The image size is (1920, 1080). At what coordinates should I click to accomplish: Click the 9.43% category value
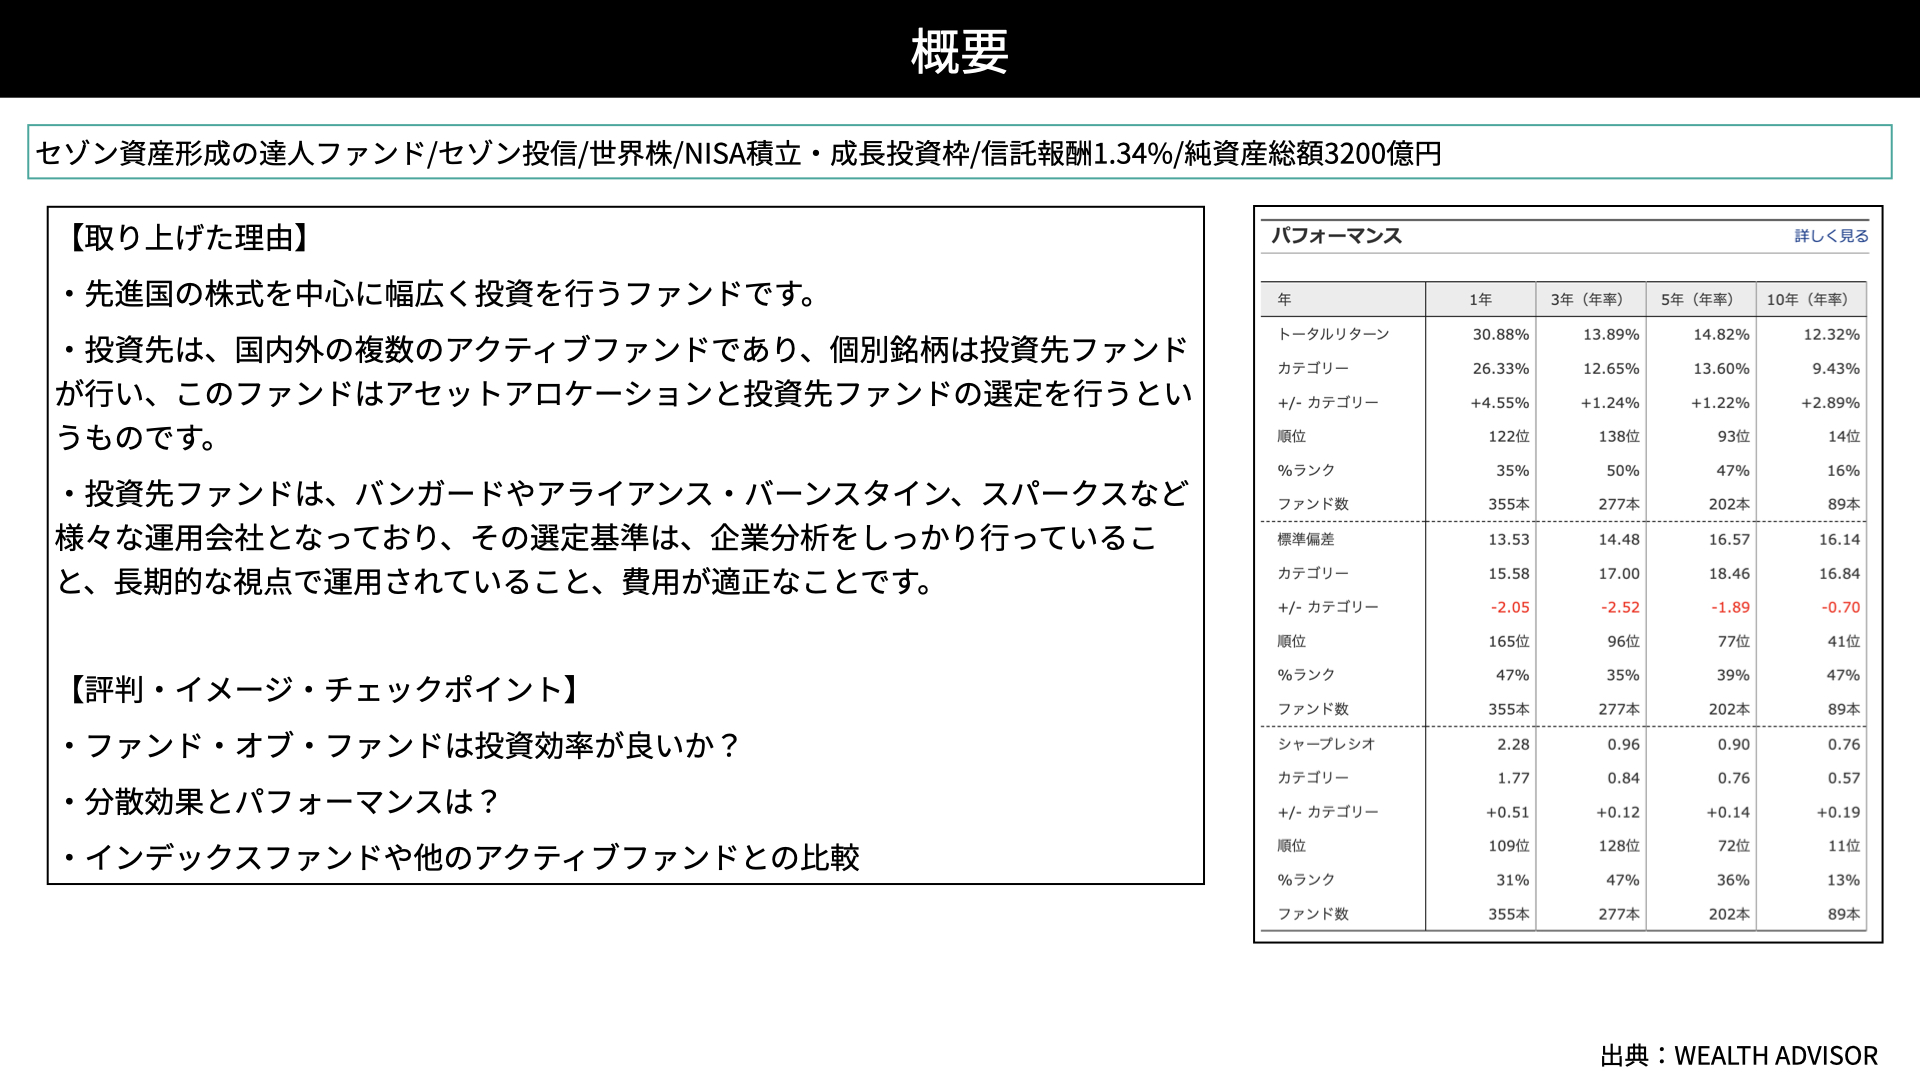1836,368
